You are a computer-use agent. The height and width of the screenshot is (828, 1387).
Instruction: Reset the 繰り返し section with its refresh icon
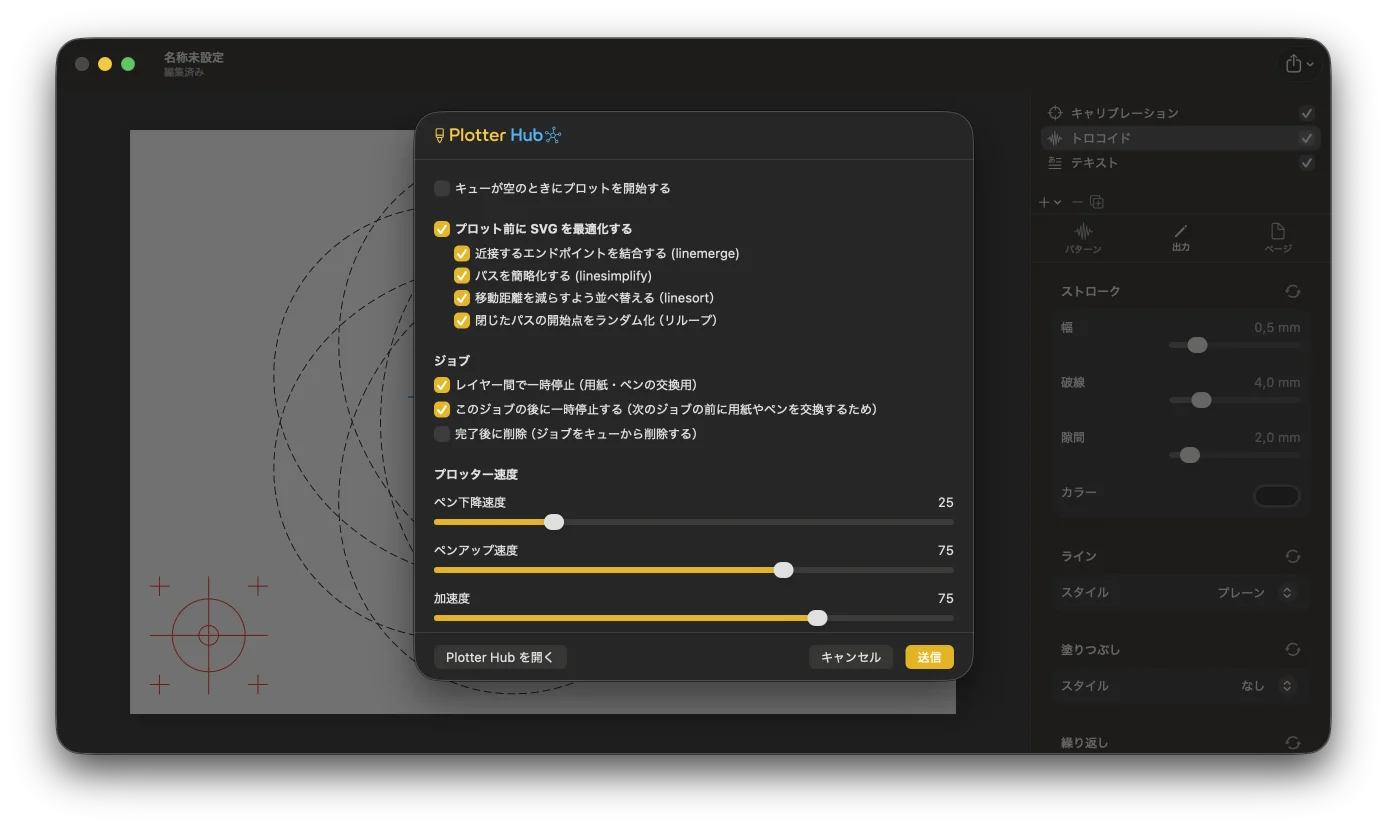point(1293,743)
